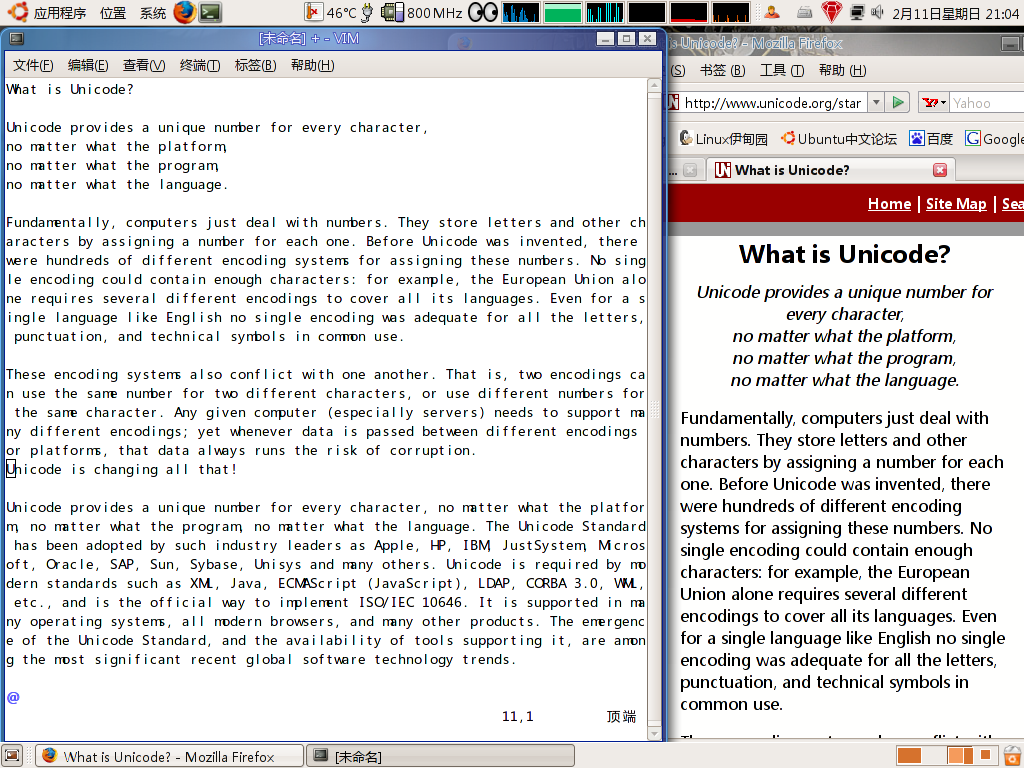Image resolution: width=1024 pixels, height=768 pixels.
Task: Close the partially hidden left Firefox tab
Action: coord(690,170)
